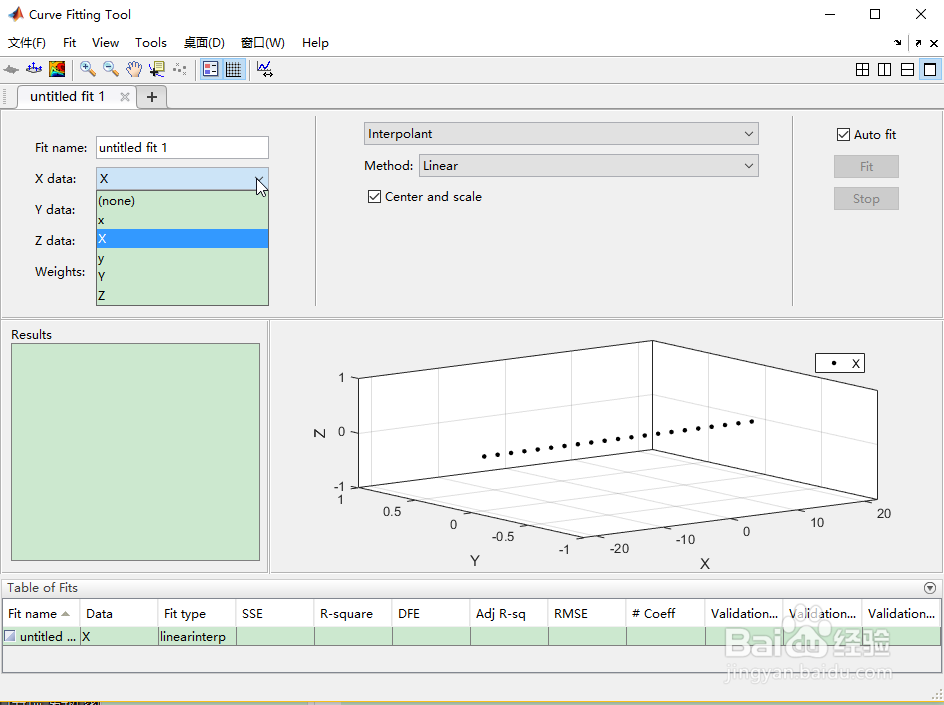Viewport: 944px width, 705px height.
Task: Click the Results text panel
Action: coord(135,452)
